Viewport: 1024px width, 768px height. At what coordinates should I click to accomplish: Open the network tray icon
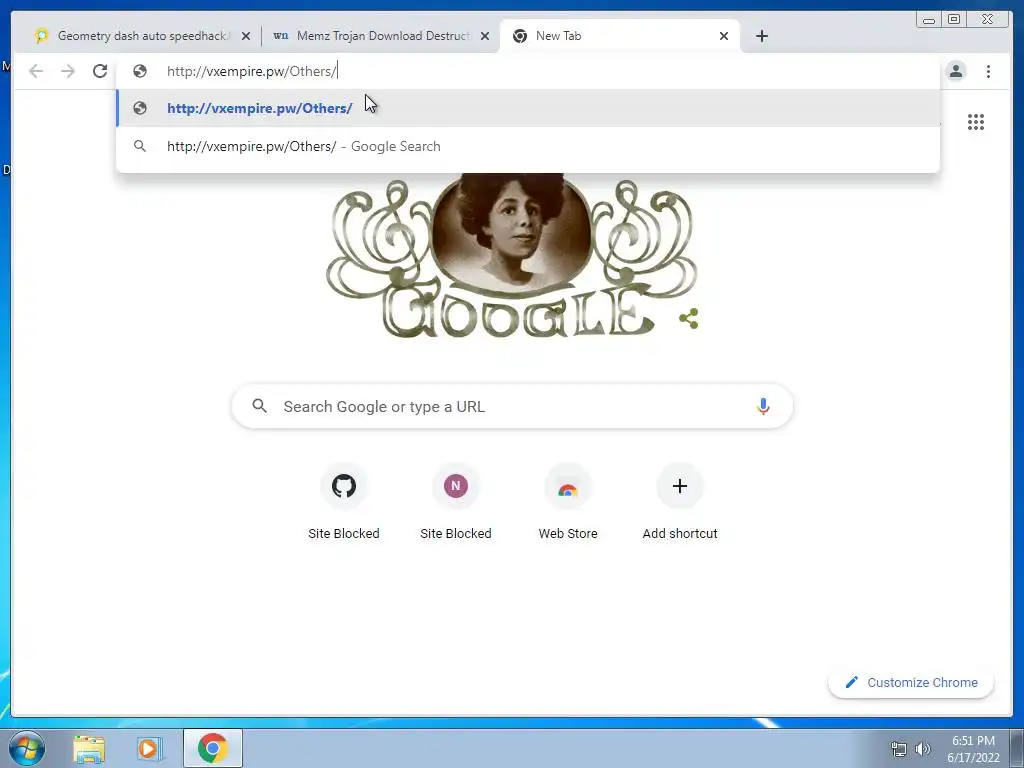click(899, 749)
